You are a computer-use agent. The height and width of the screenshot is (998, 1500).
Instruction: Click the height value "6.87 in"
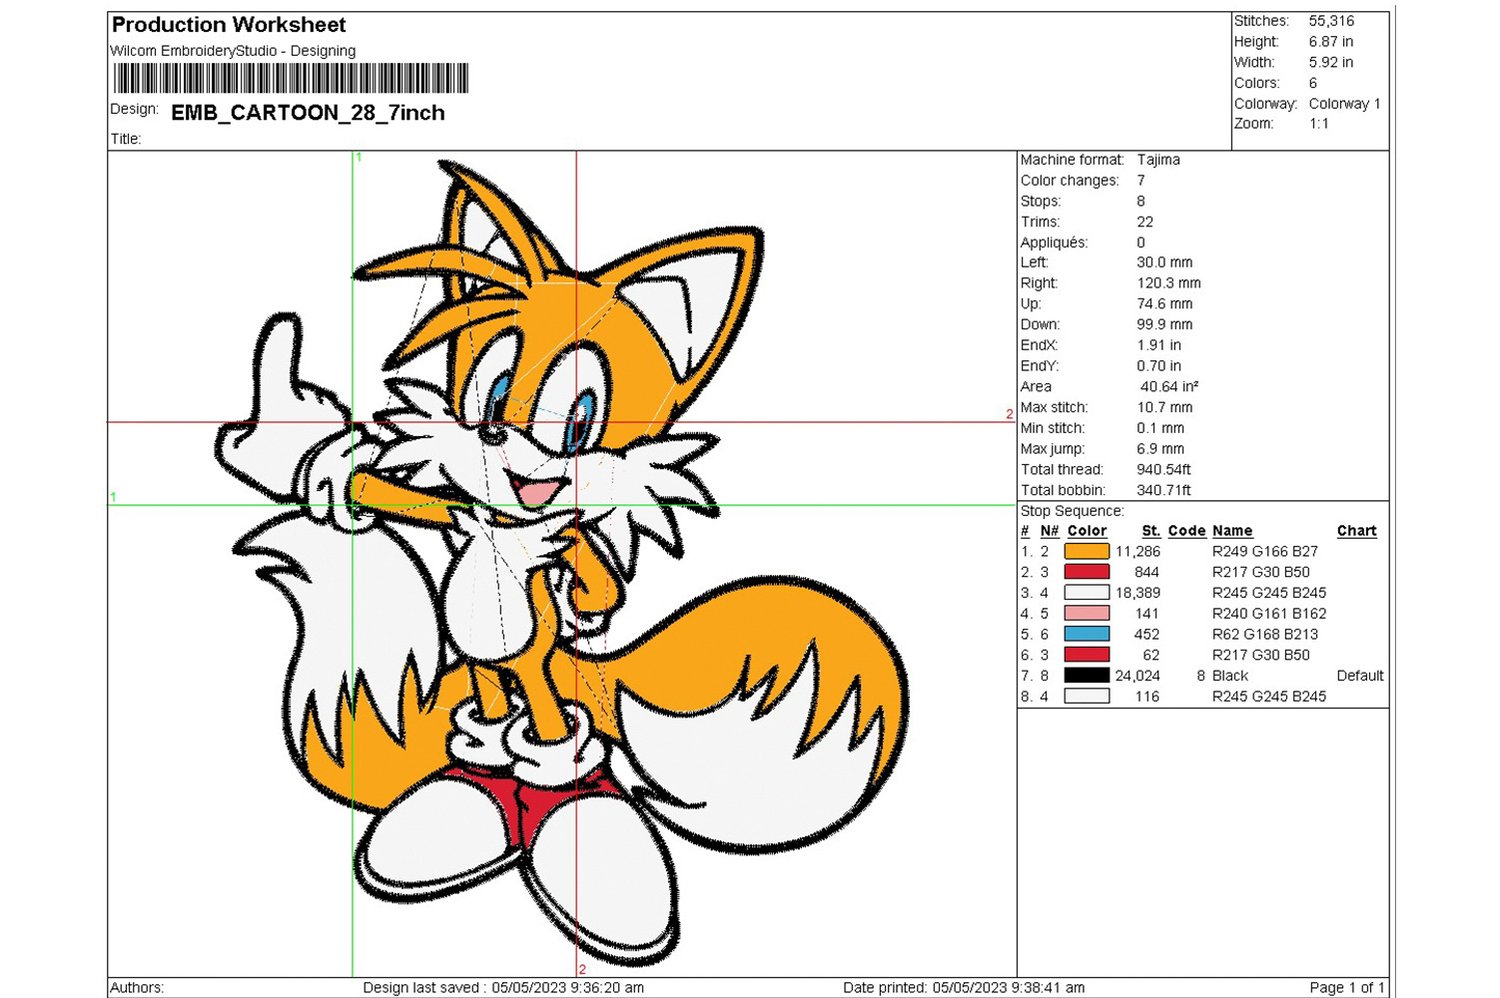[1331, 42]
